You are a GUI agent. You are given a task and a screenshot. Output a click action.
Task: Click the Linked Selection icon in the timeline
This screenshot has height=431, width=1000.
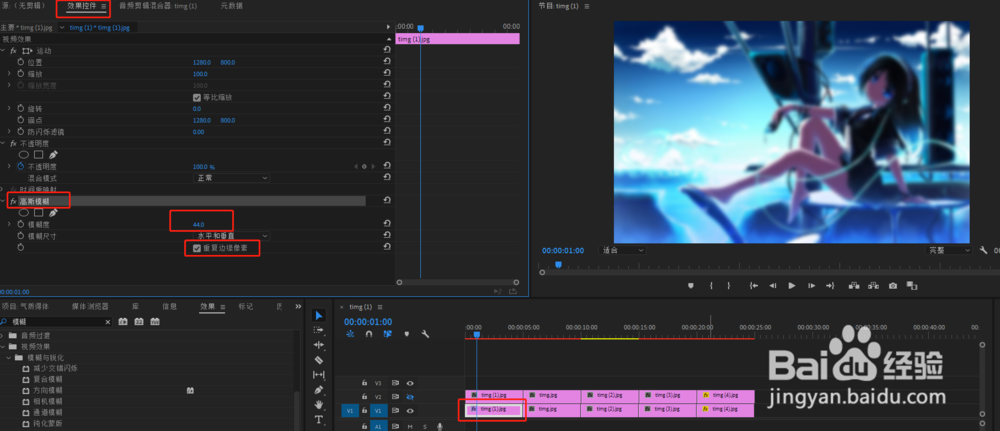click(x=387, y=333)
